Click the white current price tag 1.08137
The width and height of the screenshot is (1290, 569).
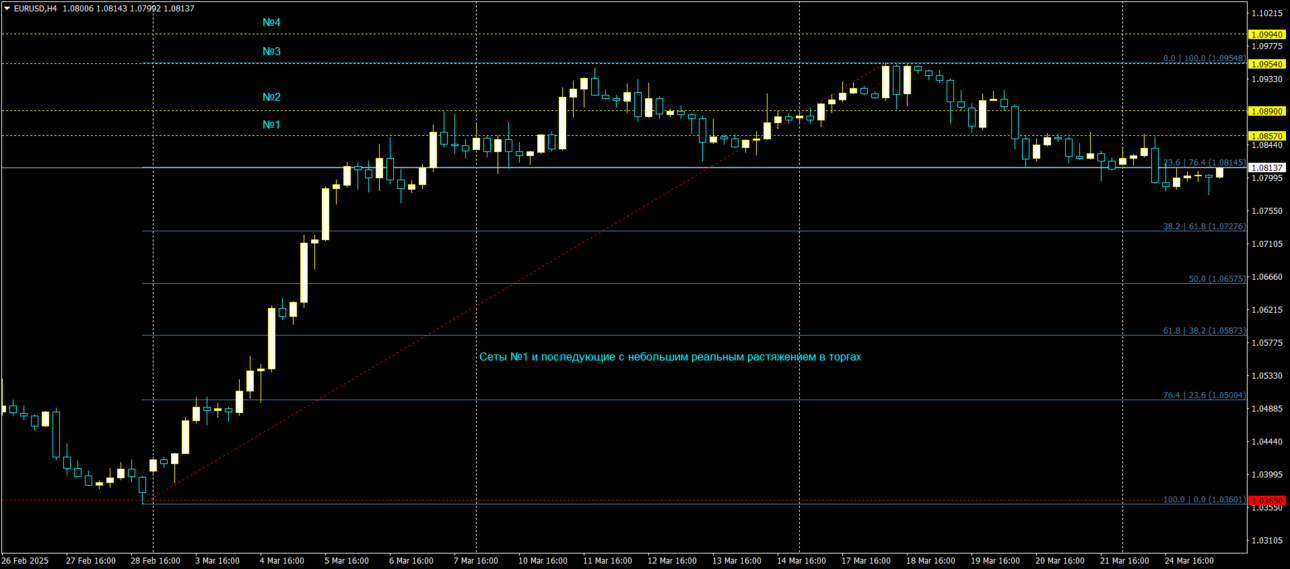click(1267, 167)
